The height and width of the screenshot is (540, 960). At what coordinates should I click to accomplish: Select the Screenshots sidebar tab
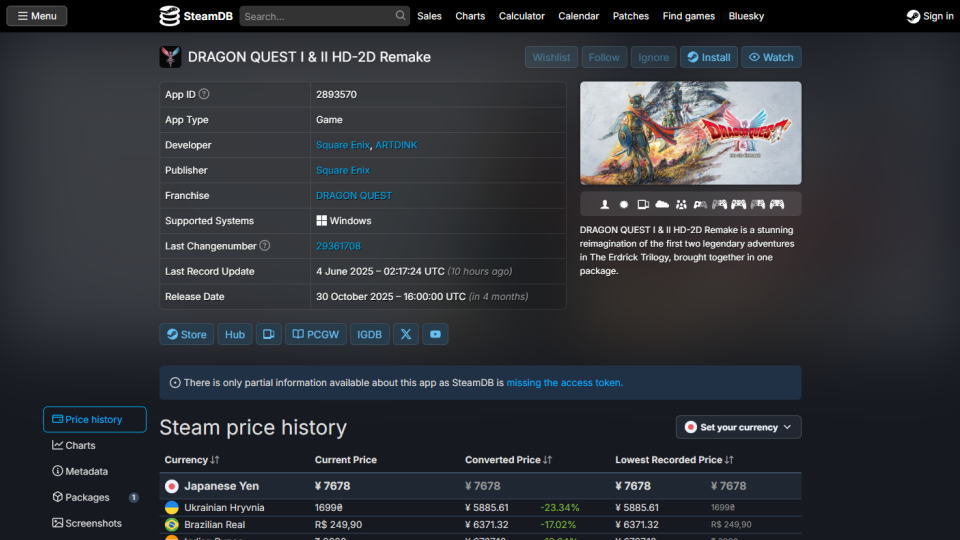(x=87, y=523)
